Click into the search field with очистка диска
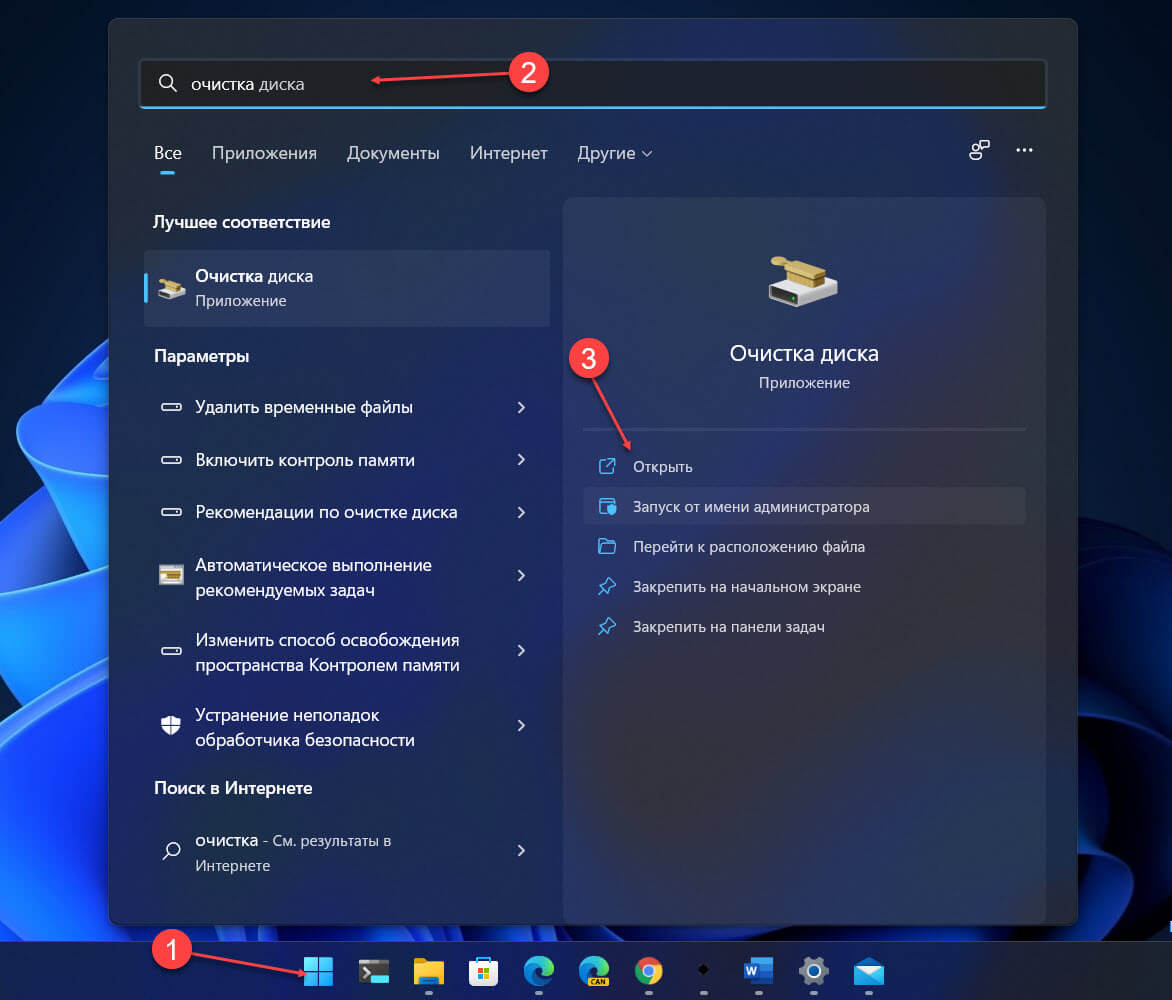The height and width of the screenshot is (1000, 1172). click(593, 83)
